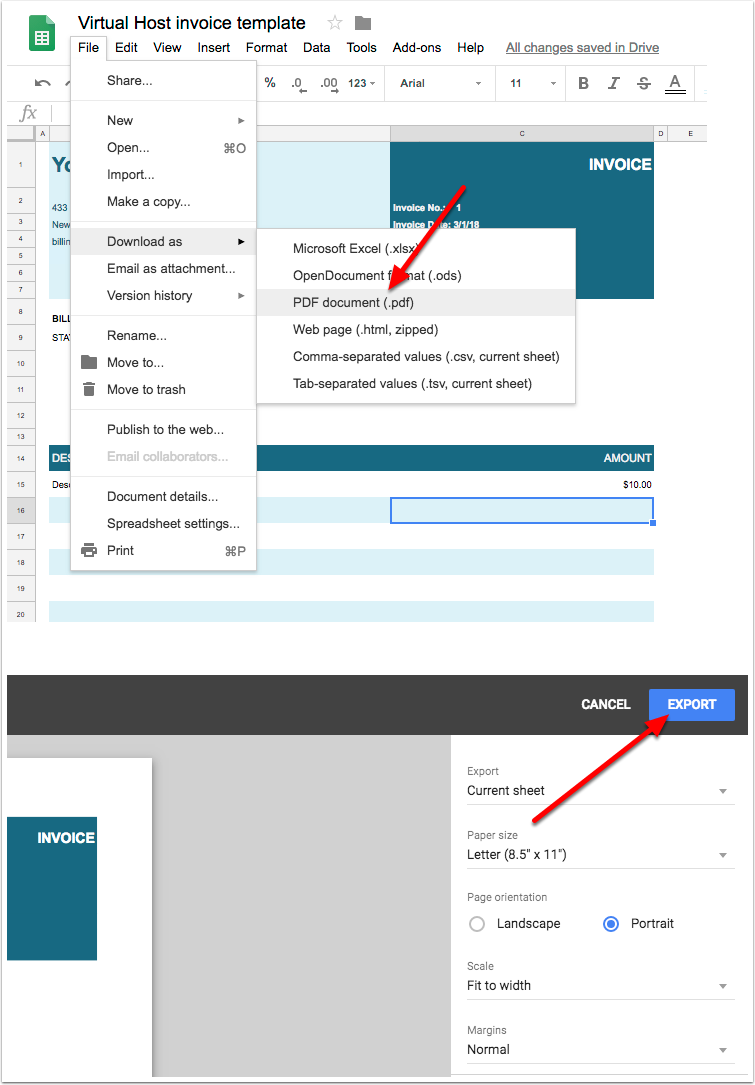Viewport: 755px width, 1085px height.
Task: Format as percent with % button
Action: pyautogui.click(x=270, y=83)
